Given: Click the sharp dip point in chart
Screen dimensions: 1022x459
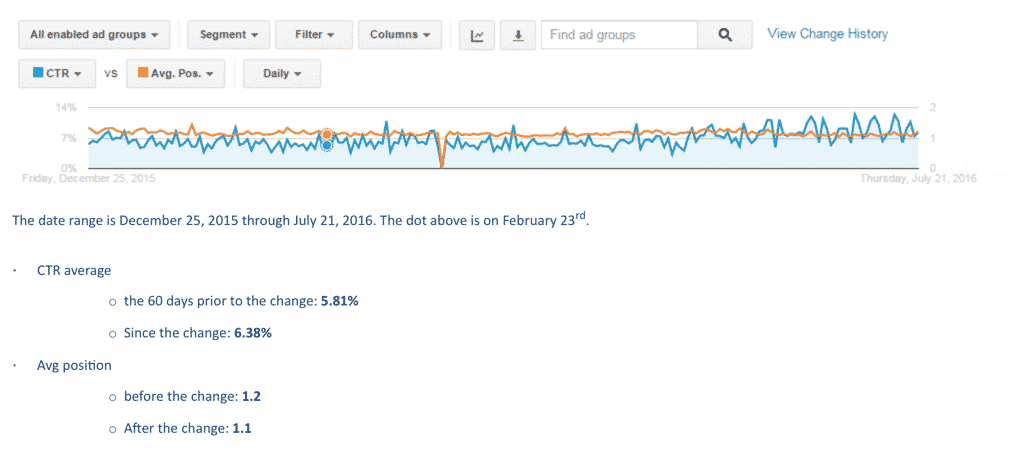Looking at the screenshot, I should point(442,166).
